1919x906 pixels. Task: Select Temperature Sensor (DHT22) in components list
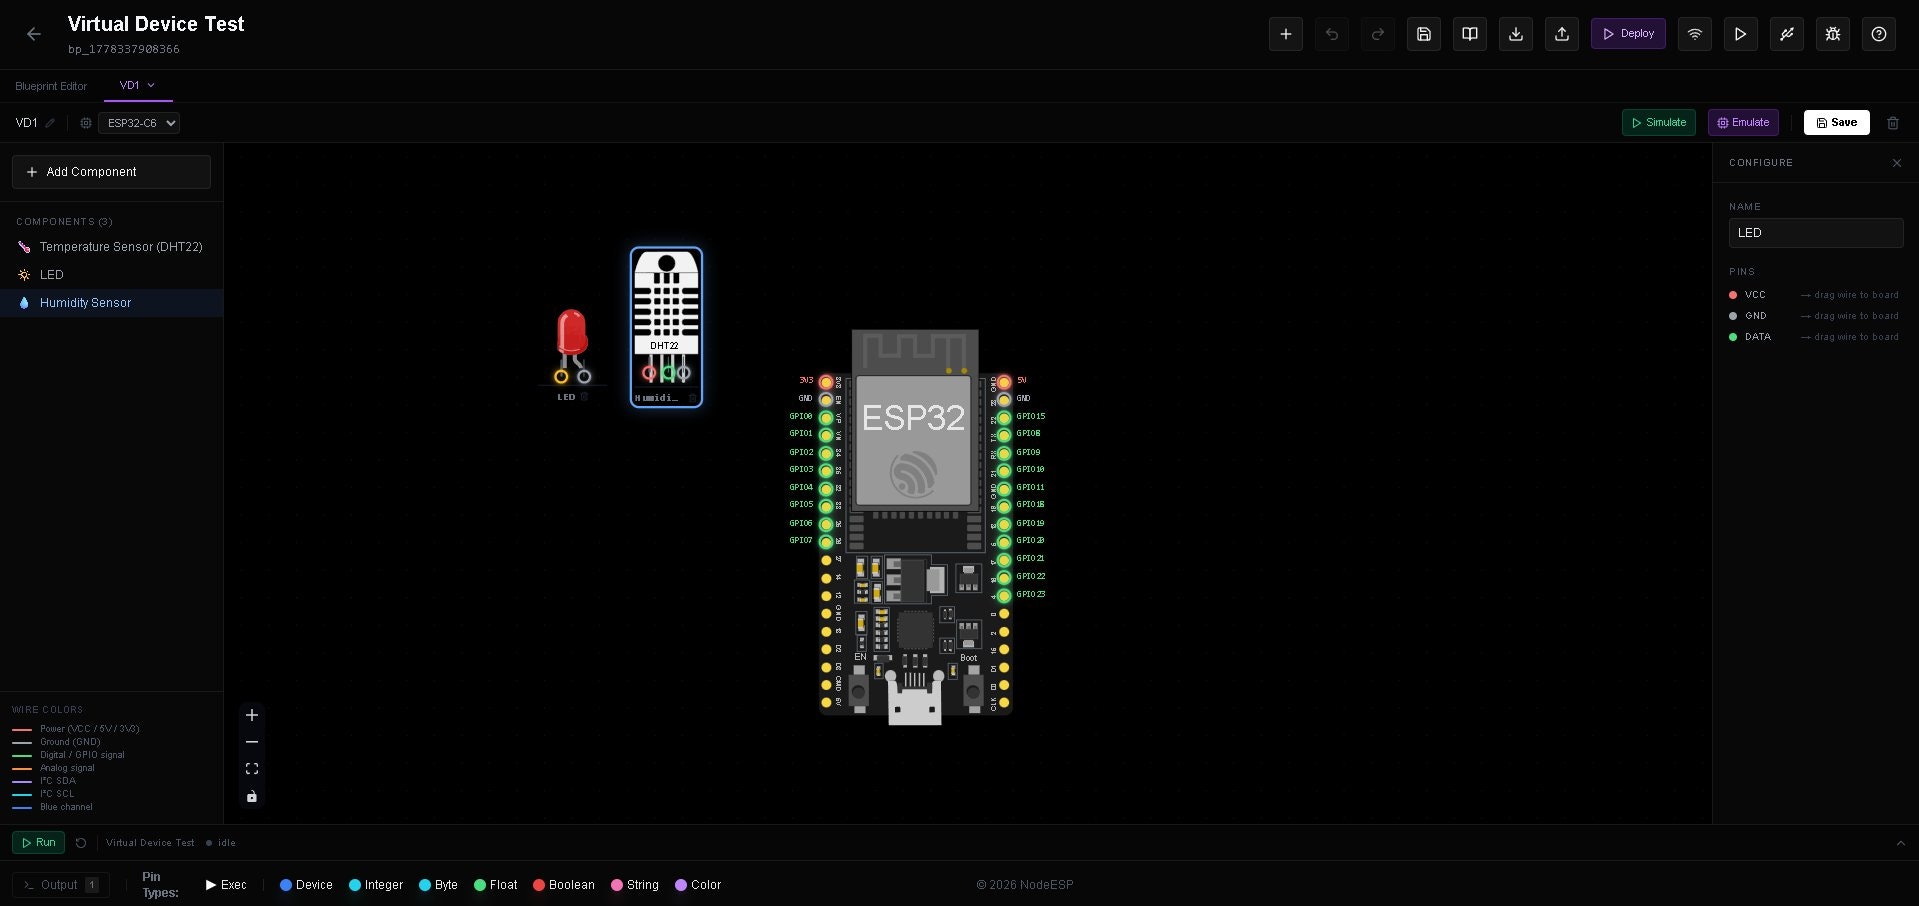111,247
